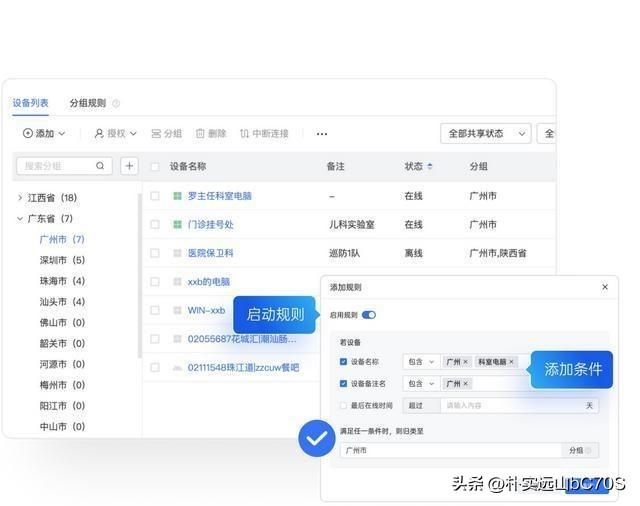This screenshot has height=506, width=640.
Task: Select 中山市 (0) in the group tree
Action: (x=62, y=427)
